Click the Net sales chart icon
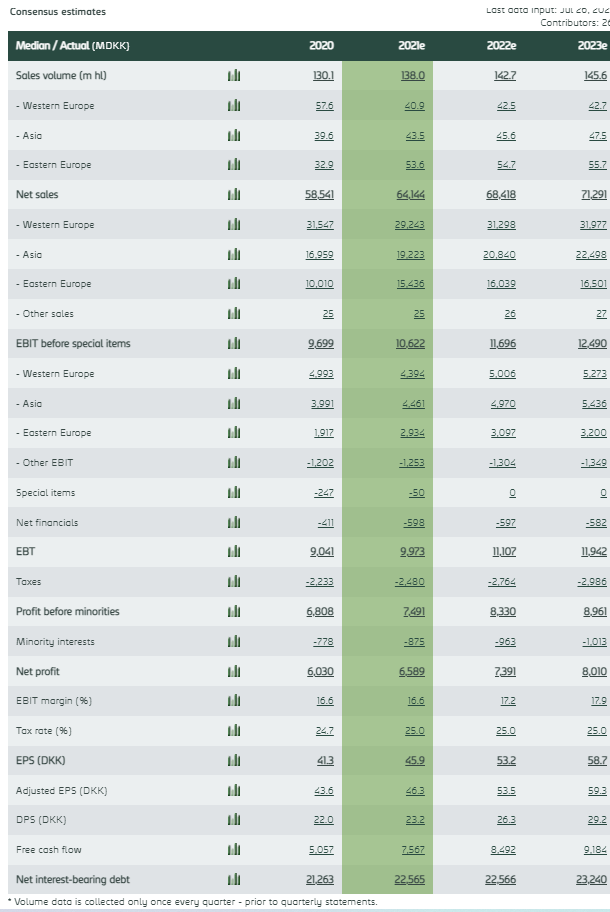 pos(234,195)
